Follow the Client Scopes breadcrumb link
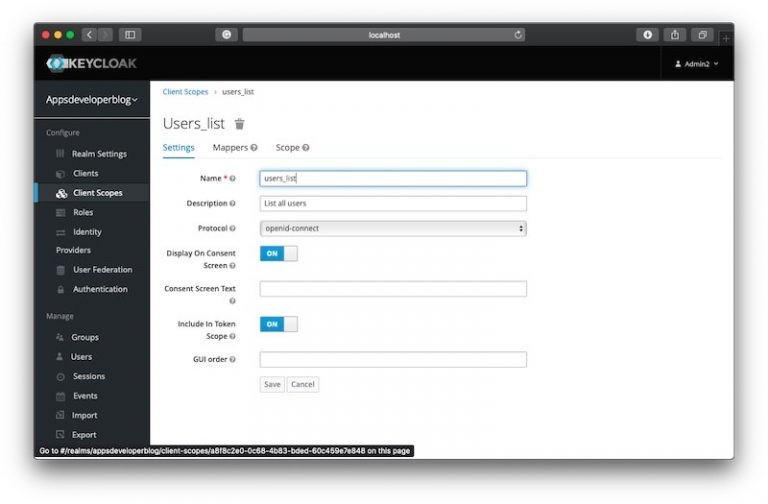768x504 pixels. point(185,92)
